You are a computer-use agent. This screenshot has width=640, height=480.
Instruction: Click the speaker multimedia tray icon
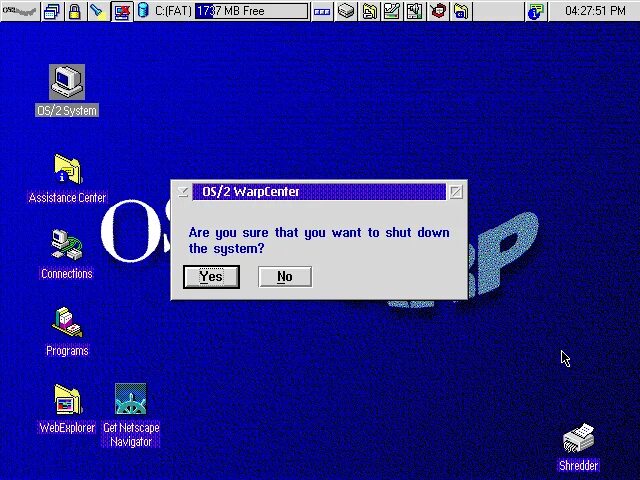tap(414, 11)
